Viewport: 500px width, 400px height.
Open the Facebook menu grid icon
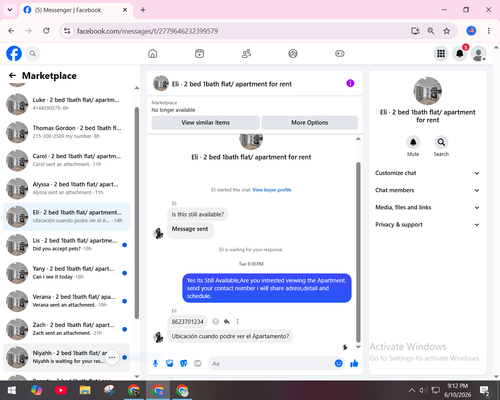coord(441,53)
